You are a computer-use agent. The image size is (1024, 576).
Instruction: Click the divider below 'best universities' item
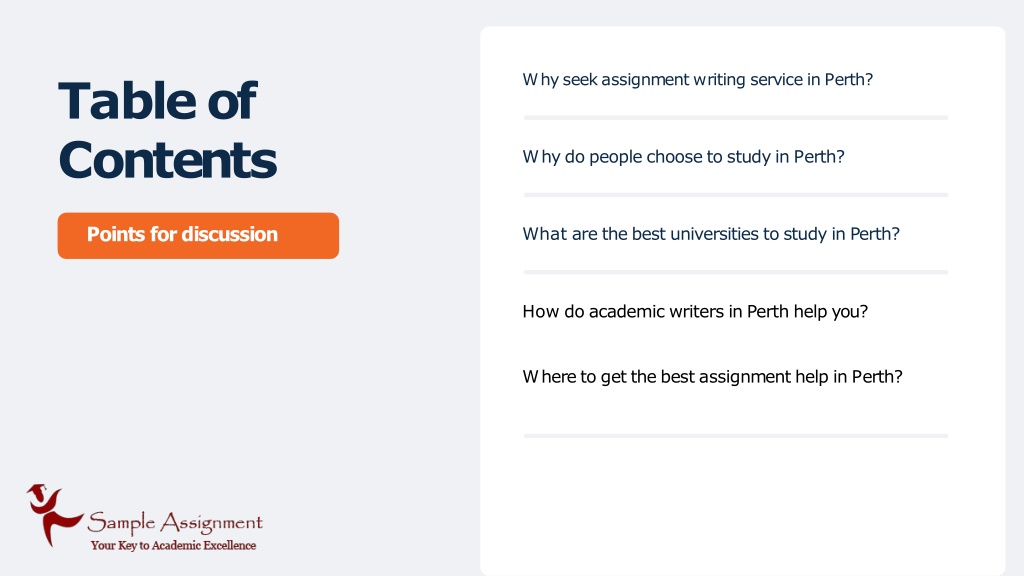[x=735, y=272]
